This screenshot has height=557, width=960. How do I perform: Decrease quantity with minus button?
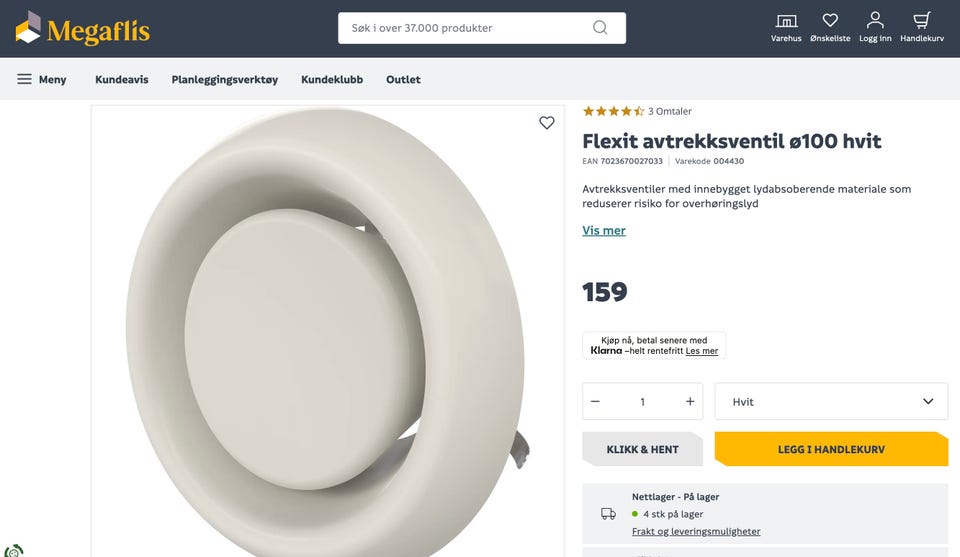(x=595, y=401)
